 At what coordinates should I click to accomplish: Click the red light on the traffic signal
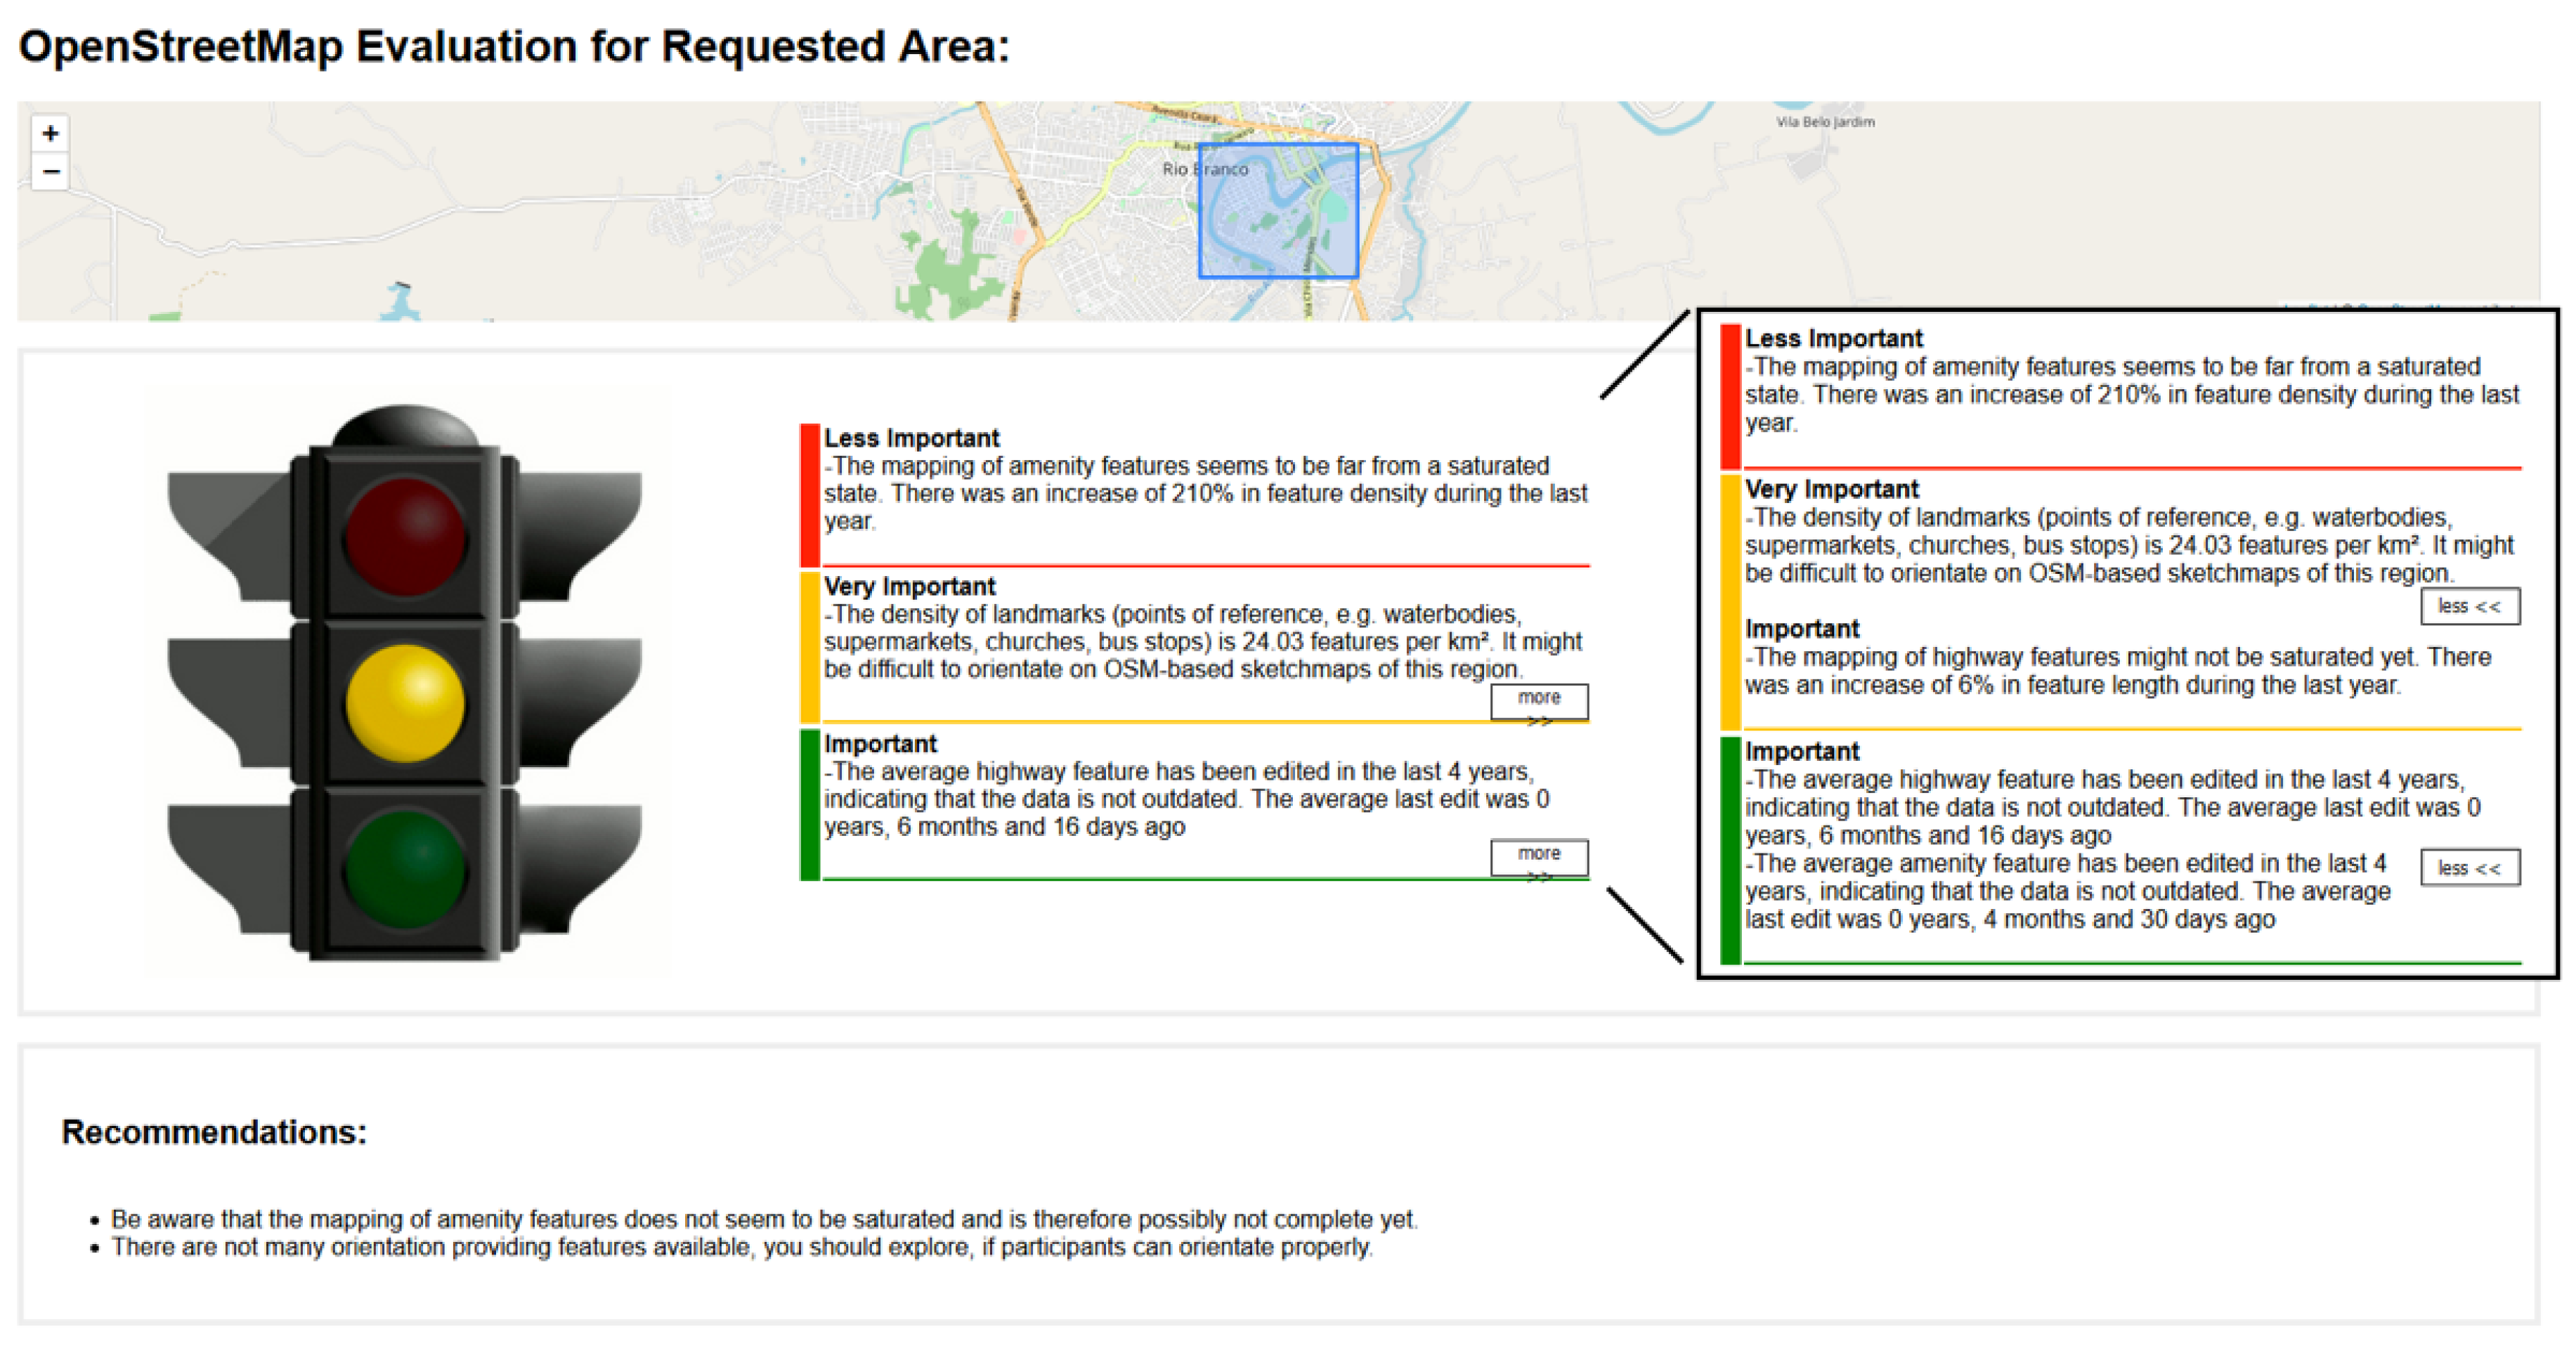(405, 537)
